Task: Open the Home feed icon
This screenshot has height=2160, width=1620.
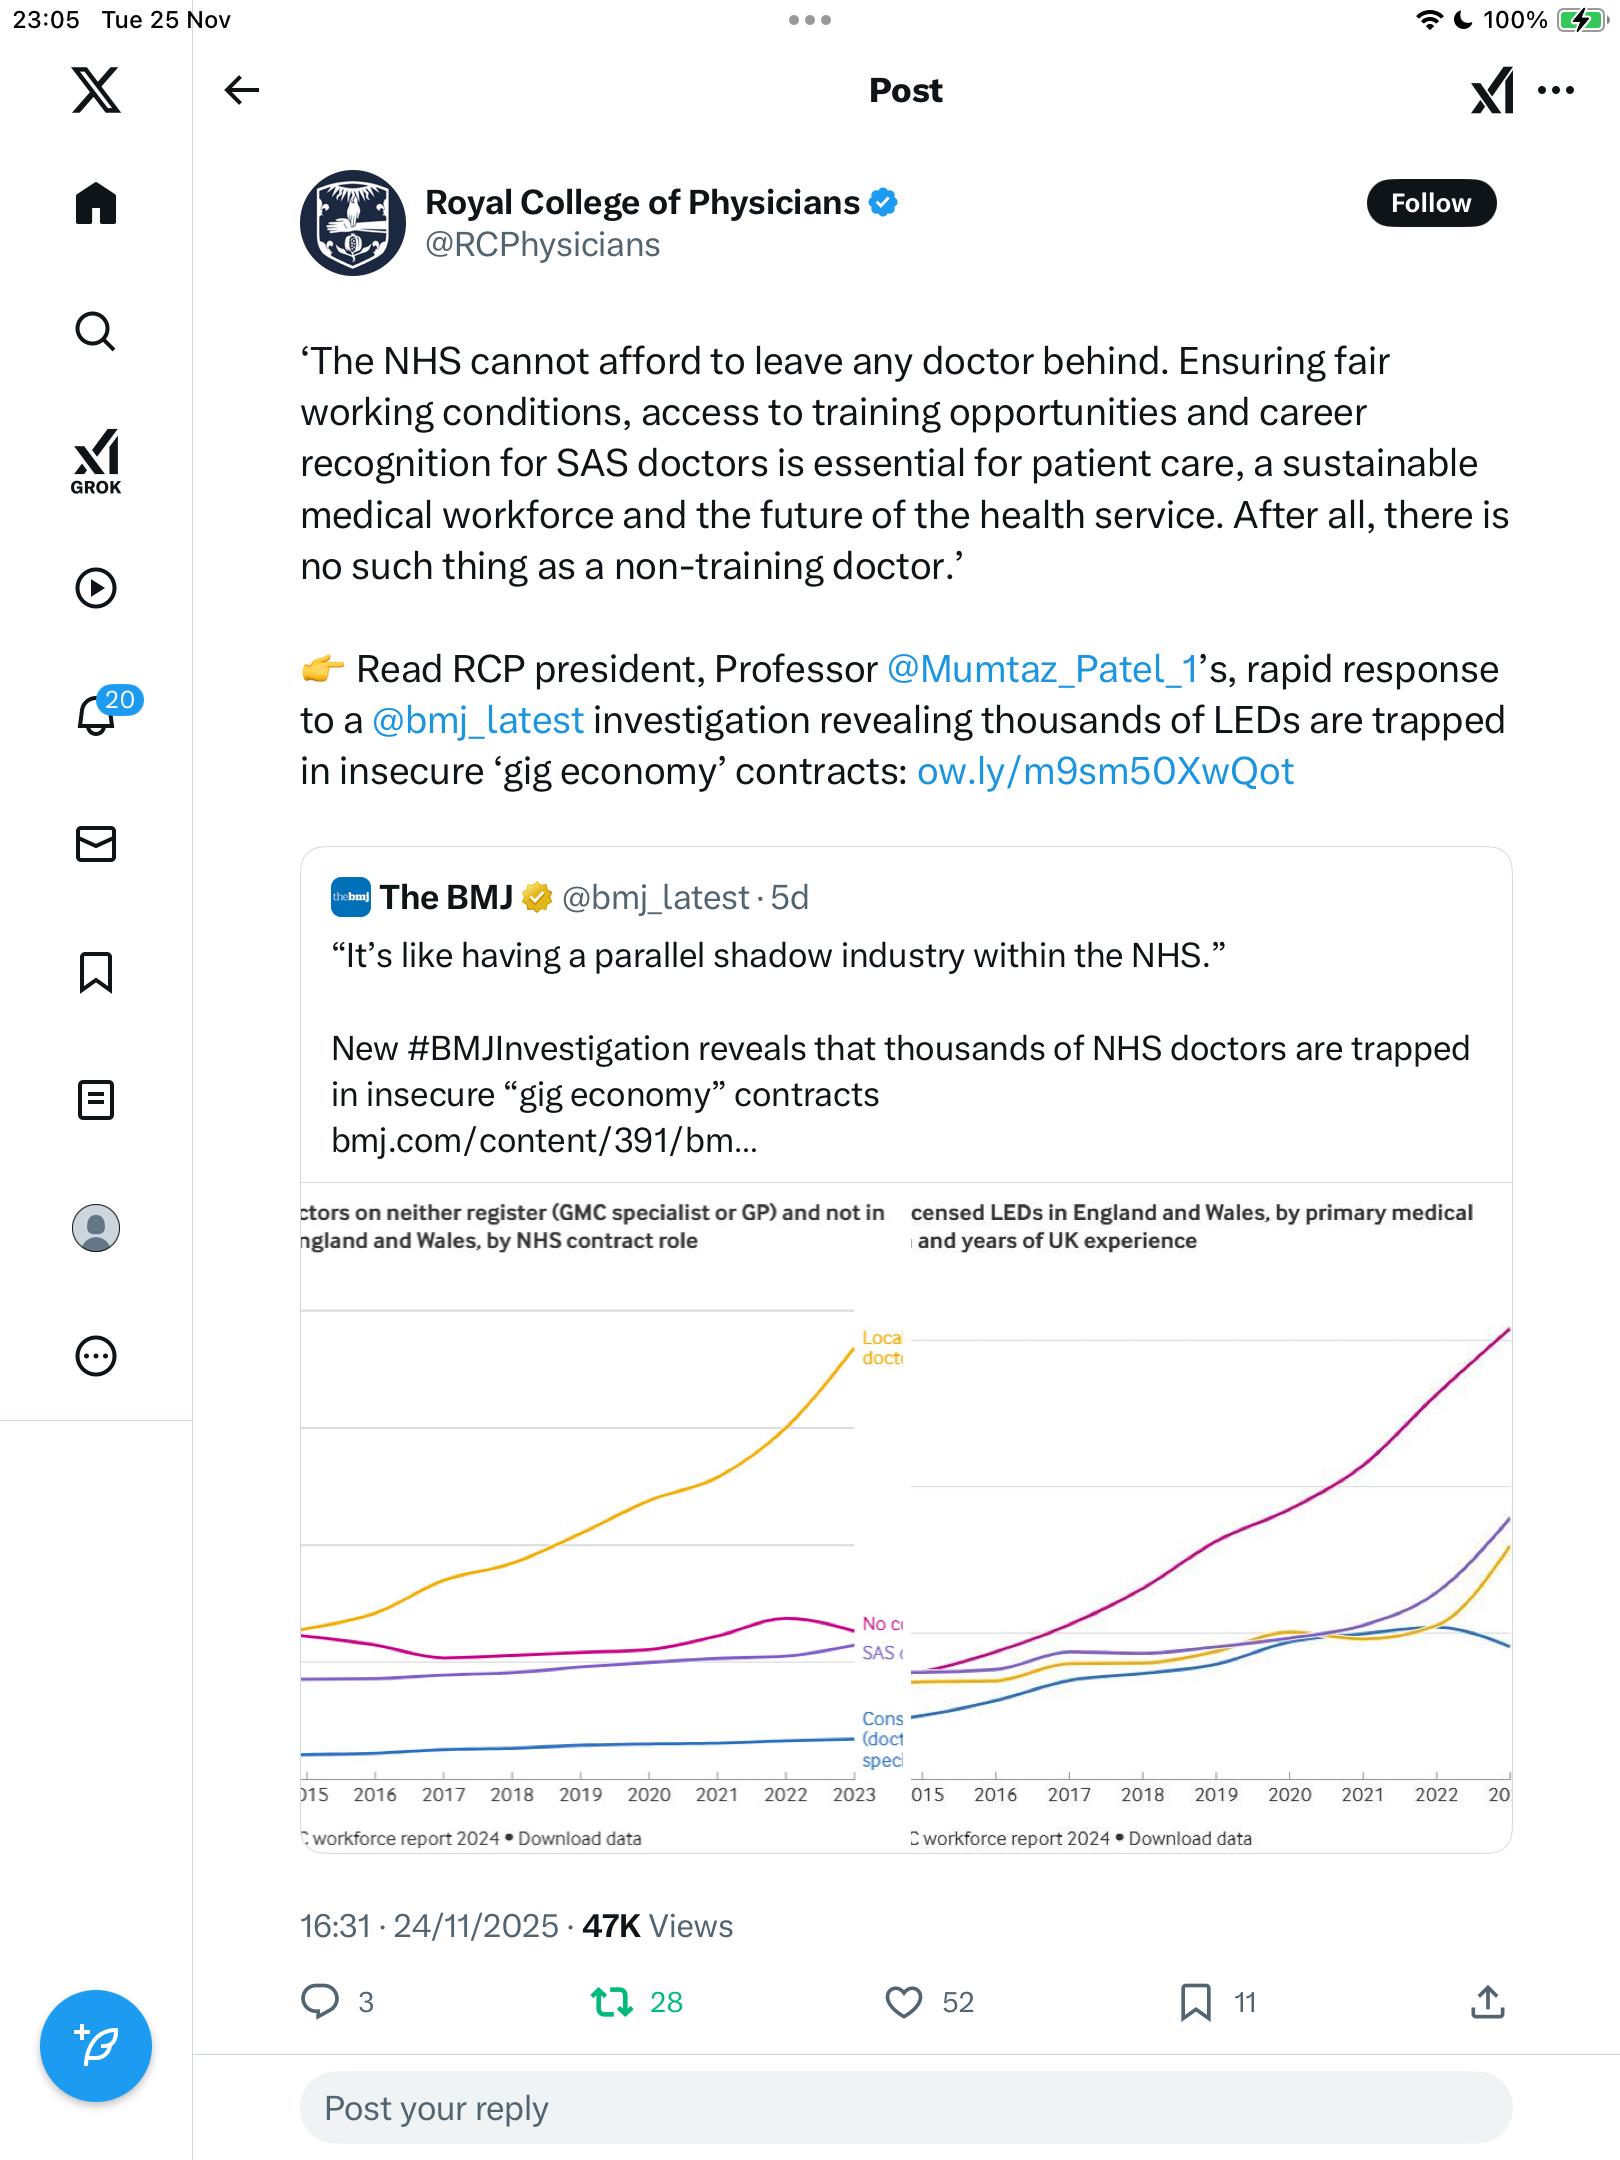Action: pos(96,204)
